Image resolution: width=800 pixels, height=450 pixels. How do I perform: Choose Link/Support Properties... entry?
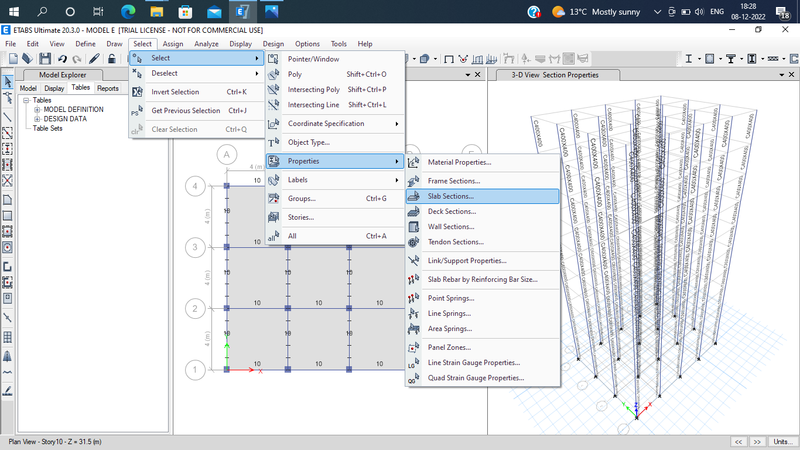(483, 261)
